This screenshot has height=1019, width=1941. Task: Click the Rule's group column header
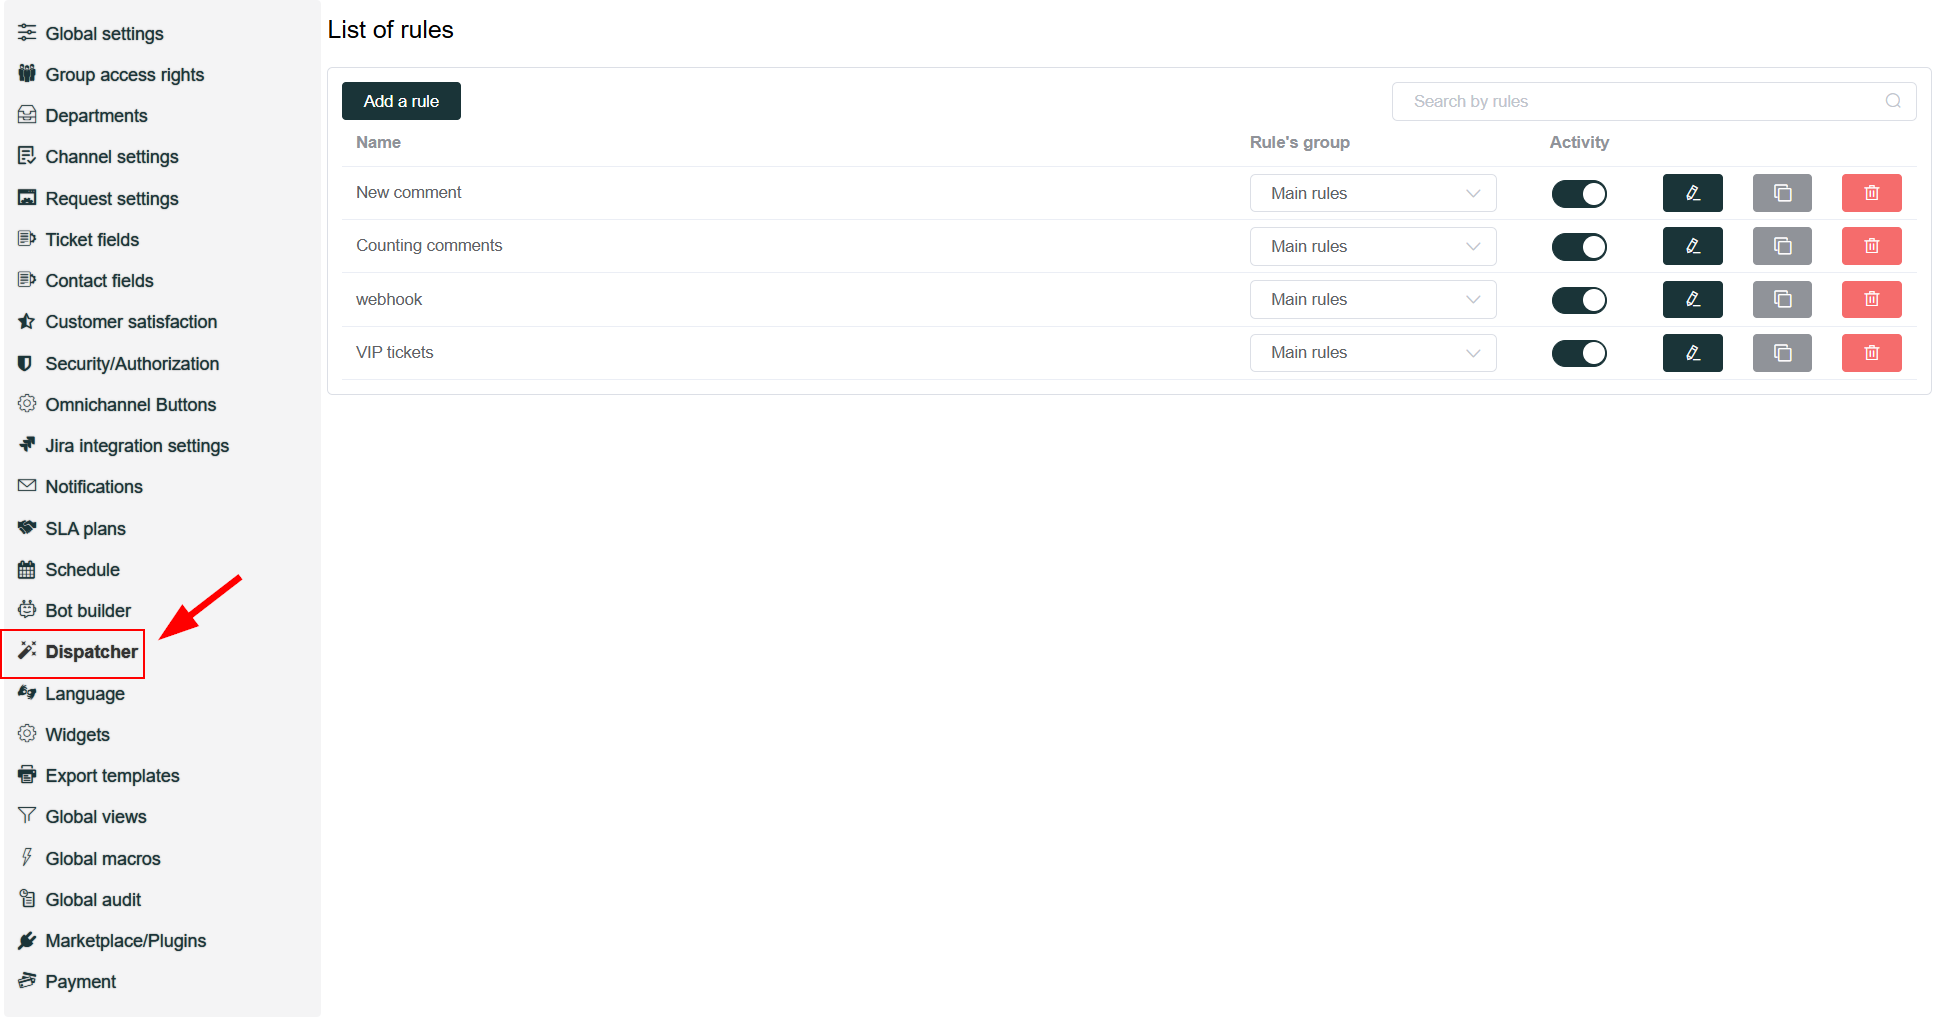tap(1299, 142)
